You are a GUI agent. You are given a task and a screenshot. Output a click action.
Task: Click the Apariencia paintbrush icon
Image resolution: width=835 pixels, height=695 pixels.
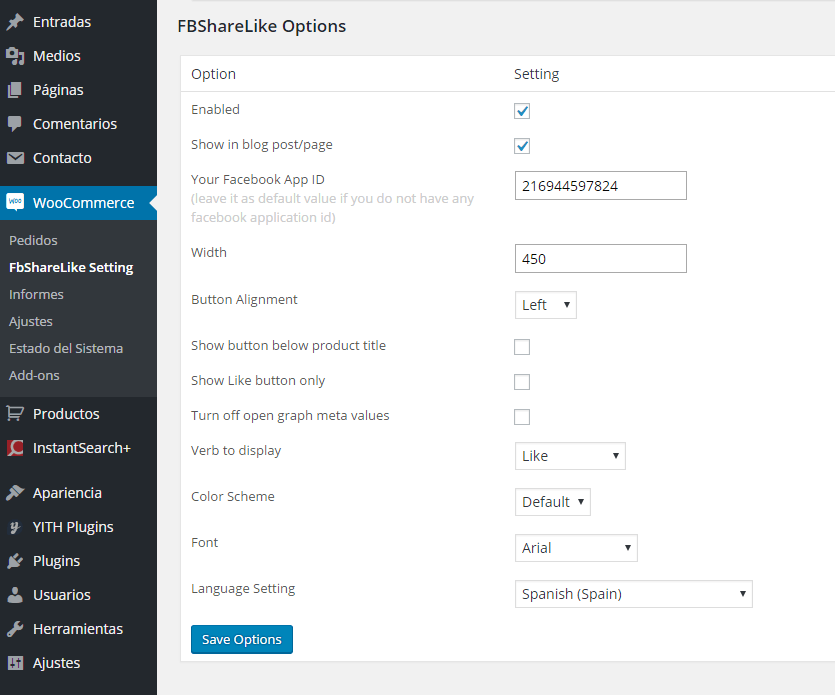click(15, 493)
